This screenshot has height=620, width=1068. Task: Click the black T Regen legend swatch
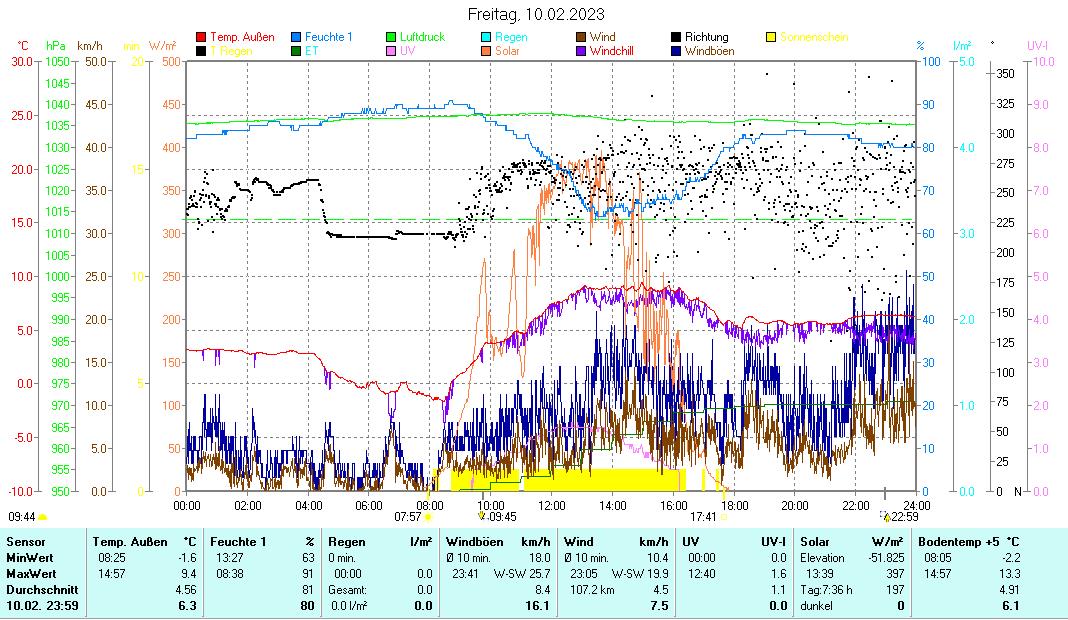[201, 51]
